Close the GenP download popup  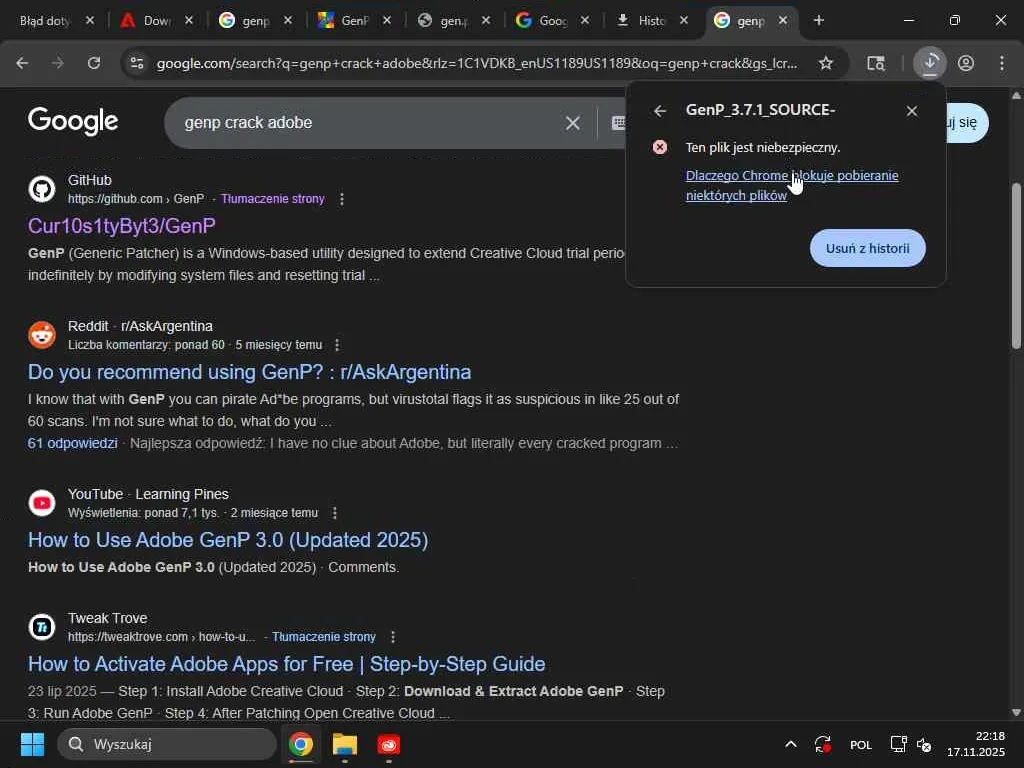point(912,111)
